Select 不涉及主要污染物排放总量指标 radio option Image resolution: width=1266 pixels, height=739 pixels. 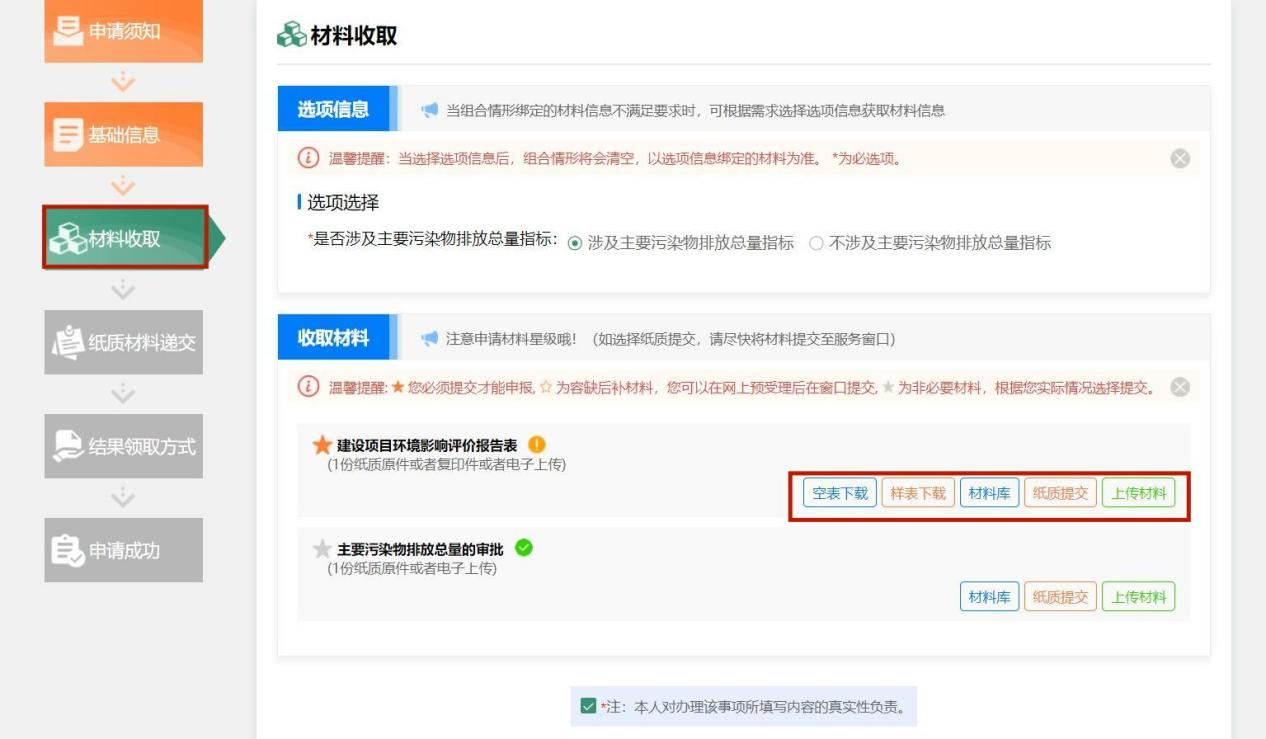point(816,243)
